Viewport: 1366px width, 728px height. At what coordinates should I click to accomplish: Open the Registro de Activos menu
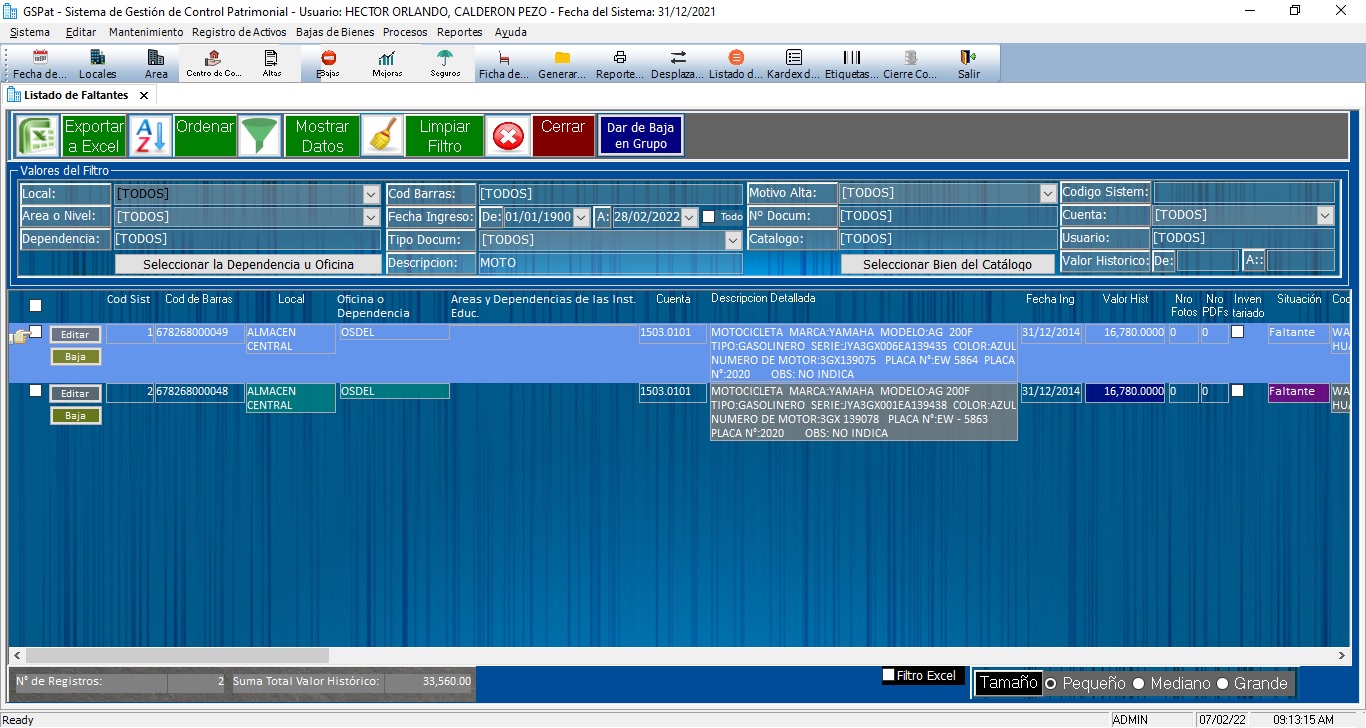[x=239, y=32]
